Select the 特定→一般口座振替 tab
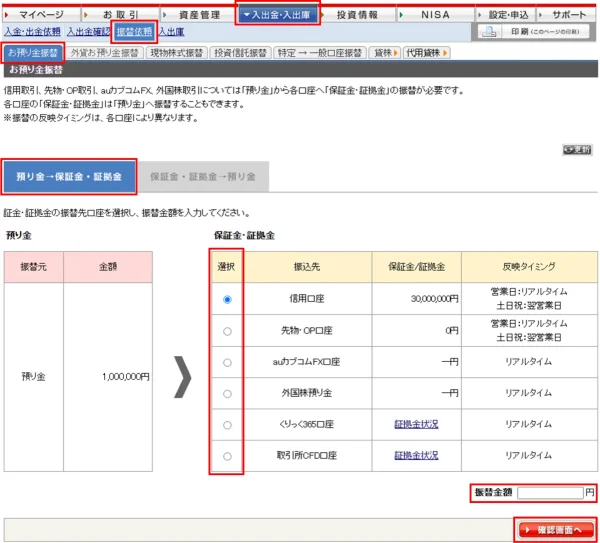Image resolution: width=600 pixels, height=543 pixels. click(x=320, y=53)
